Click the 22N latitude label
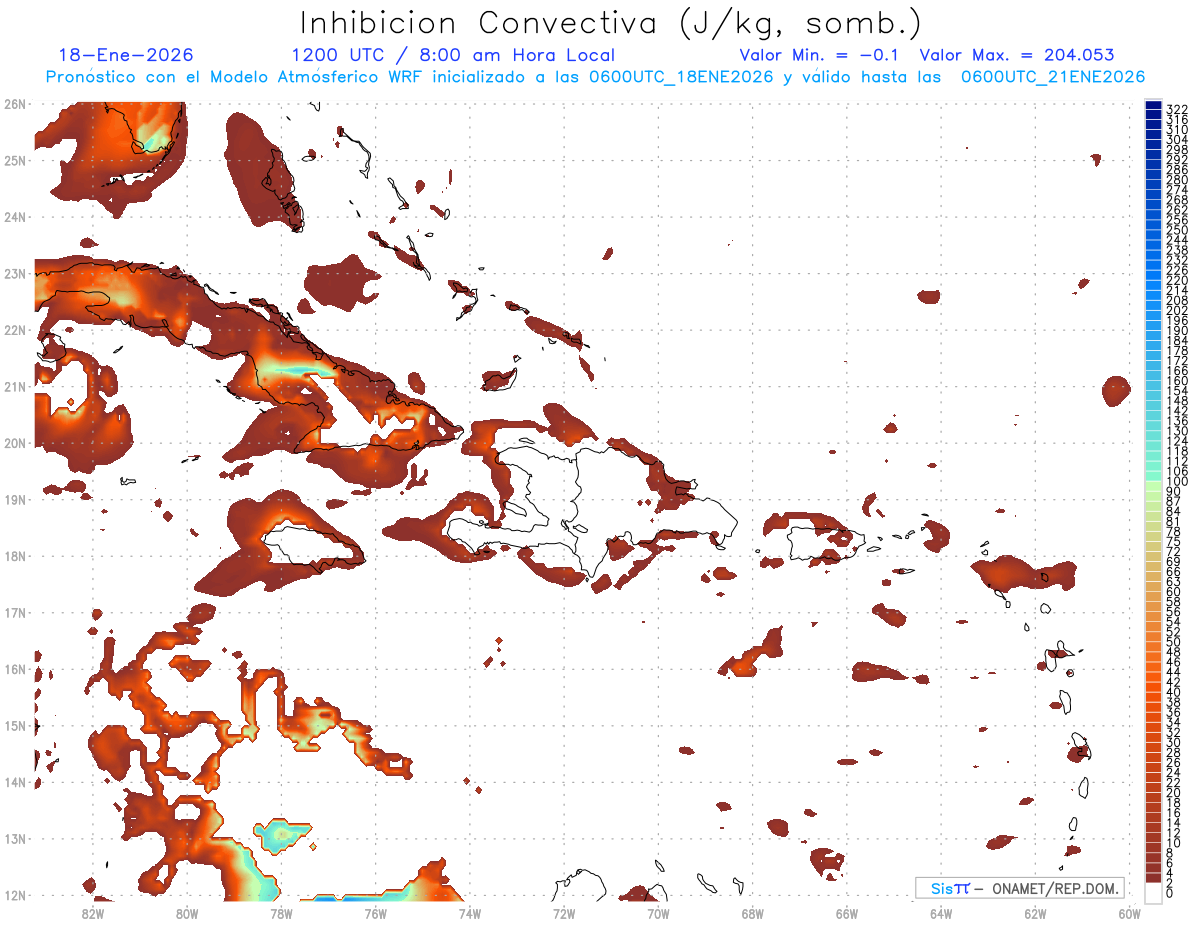The image size is (1200, 927). tap(15, 330)
